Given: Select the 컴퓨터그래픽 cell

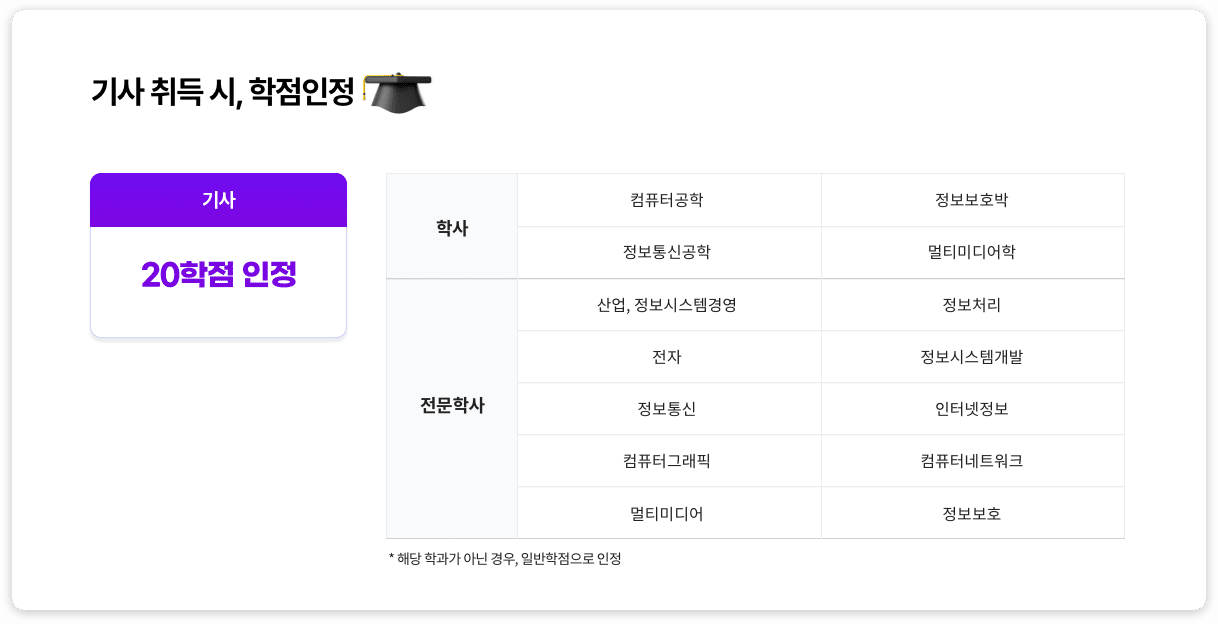Looking at the screenshot, I should point(667,461).
